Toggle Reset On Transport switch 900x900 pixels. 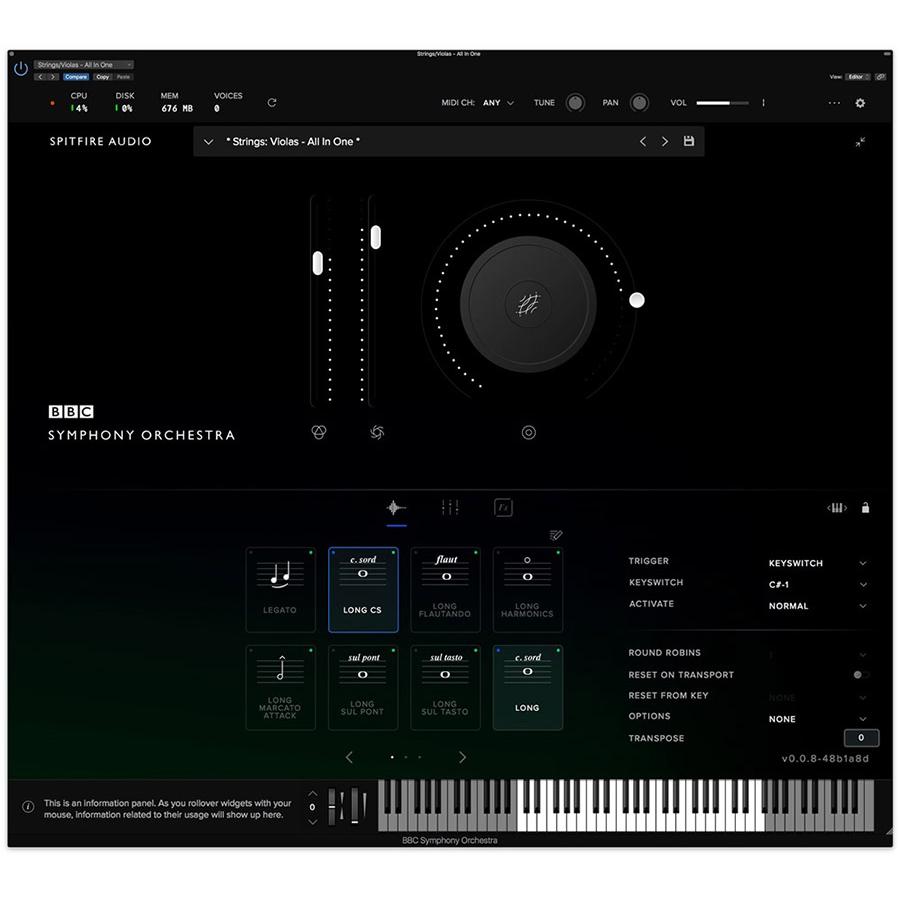861,675
